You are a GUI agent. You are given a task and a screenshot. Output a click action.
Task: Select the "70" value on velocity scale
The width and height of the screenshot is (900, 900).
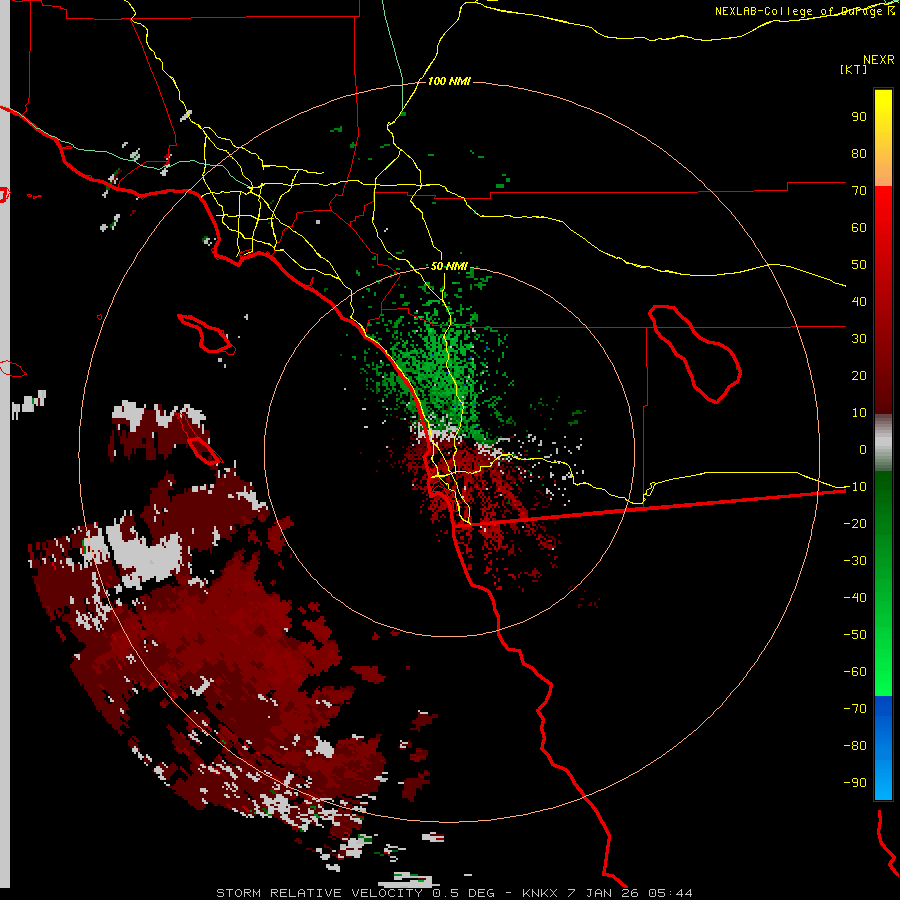tap(859, 191)
